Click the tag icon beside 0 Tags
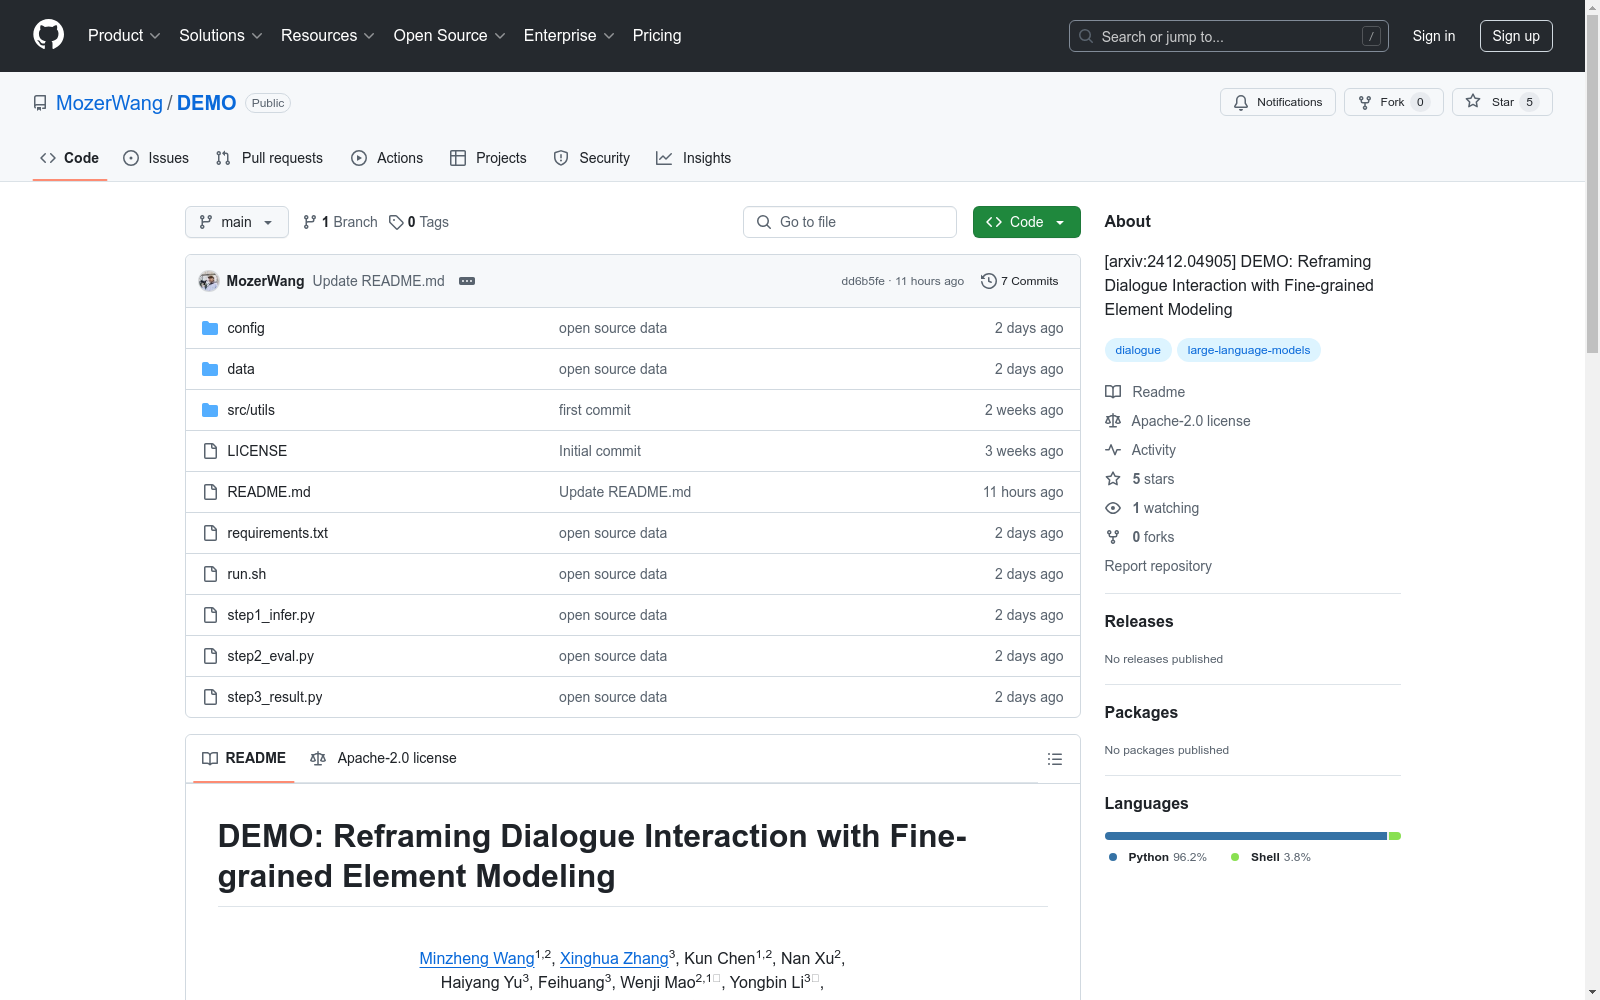The width and height of the screenshot is (1600, 1000). [396, 222]
